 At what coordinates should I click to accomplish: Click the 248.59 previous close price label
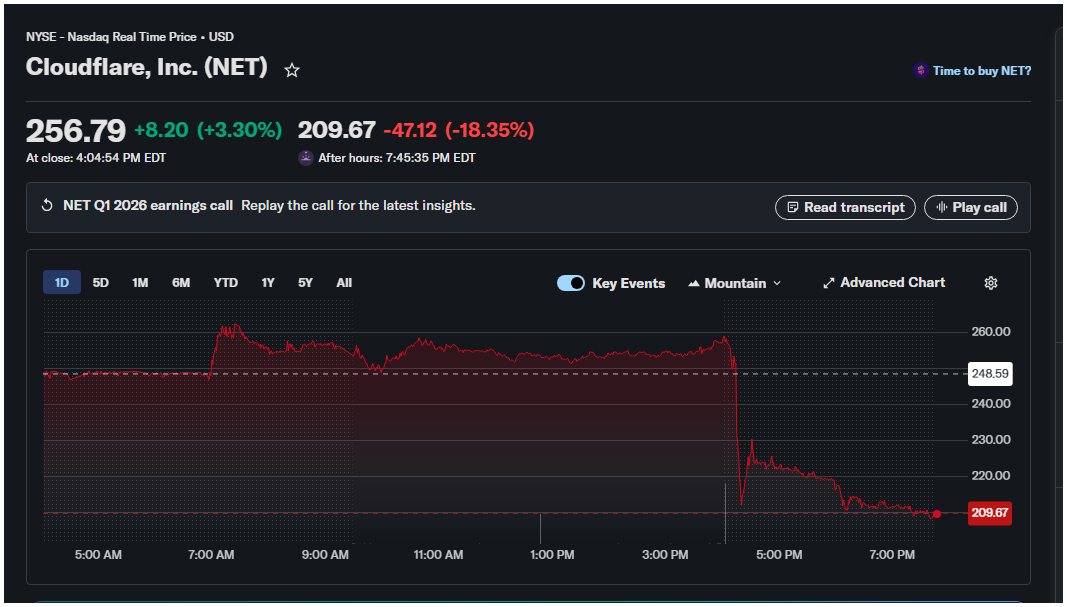point(990,374)
